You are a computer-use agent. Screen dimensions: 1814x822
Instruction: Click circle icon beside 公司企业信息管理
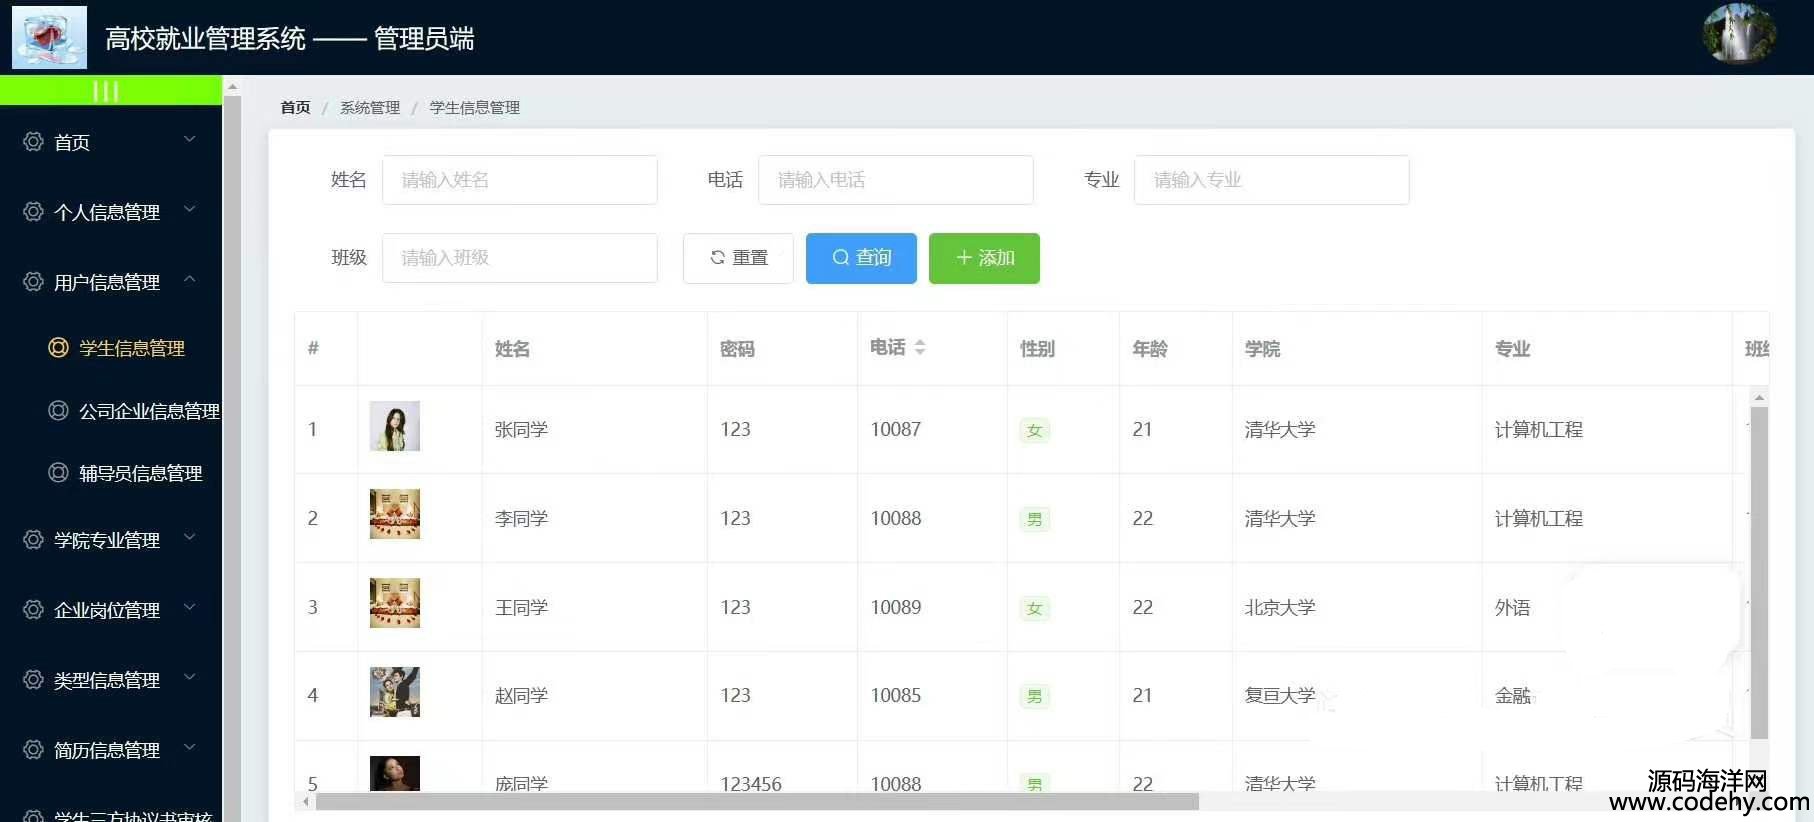tap(59, 411)
